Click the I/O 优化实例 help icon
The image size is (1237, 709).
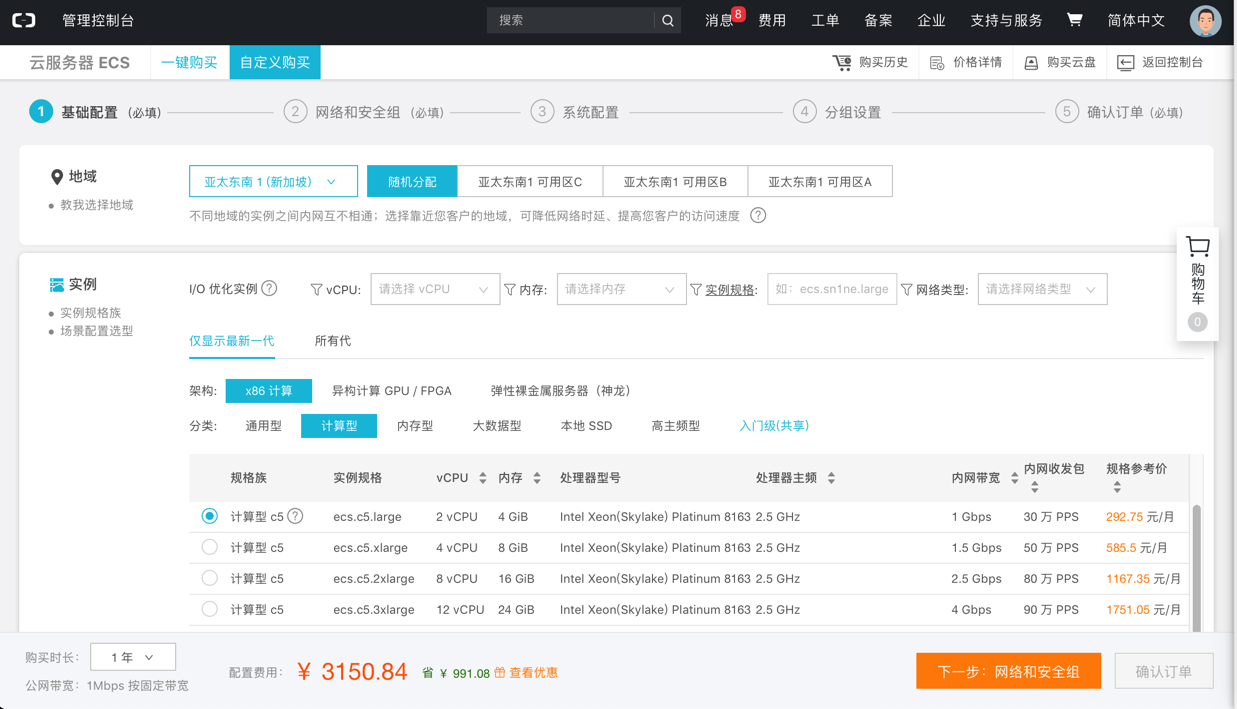pos(269,289)
